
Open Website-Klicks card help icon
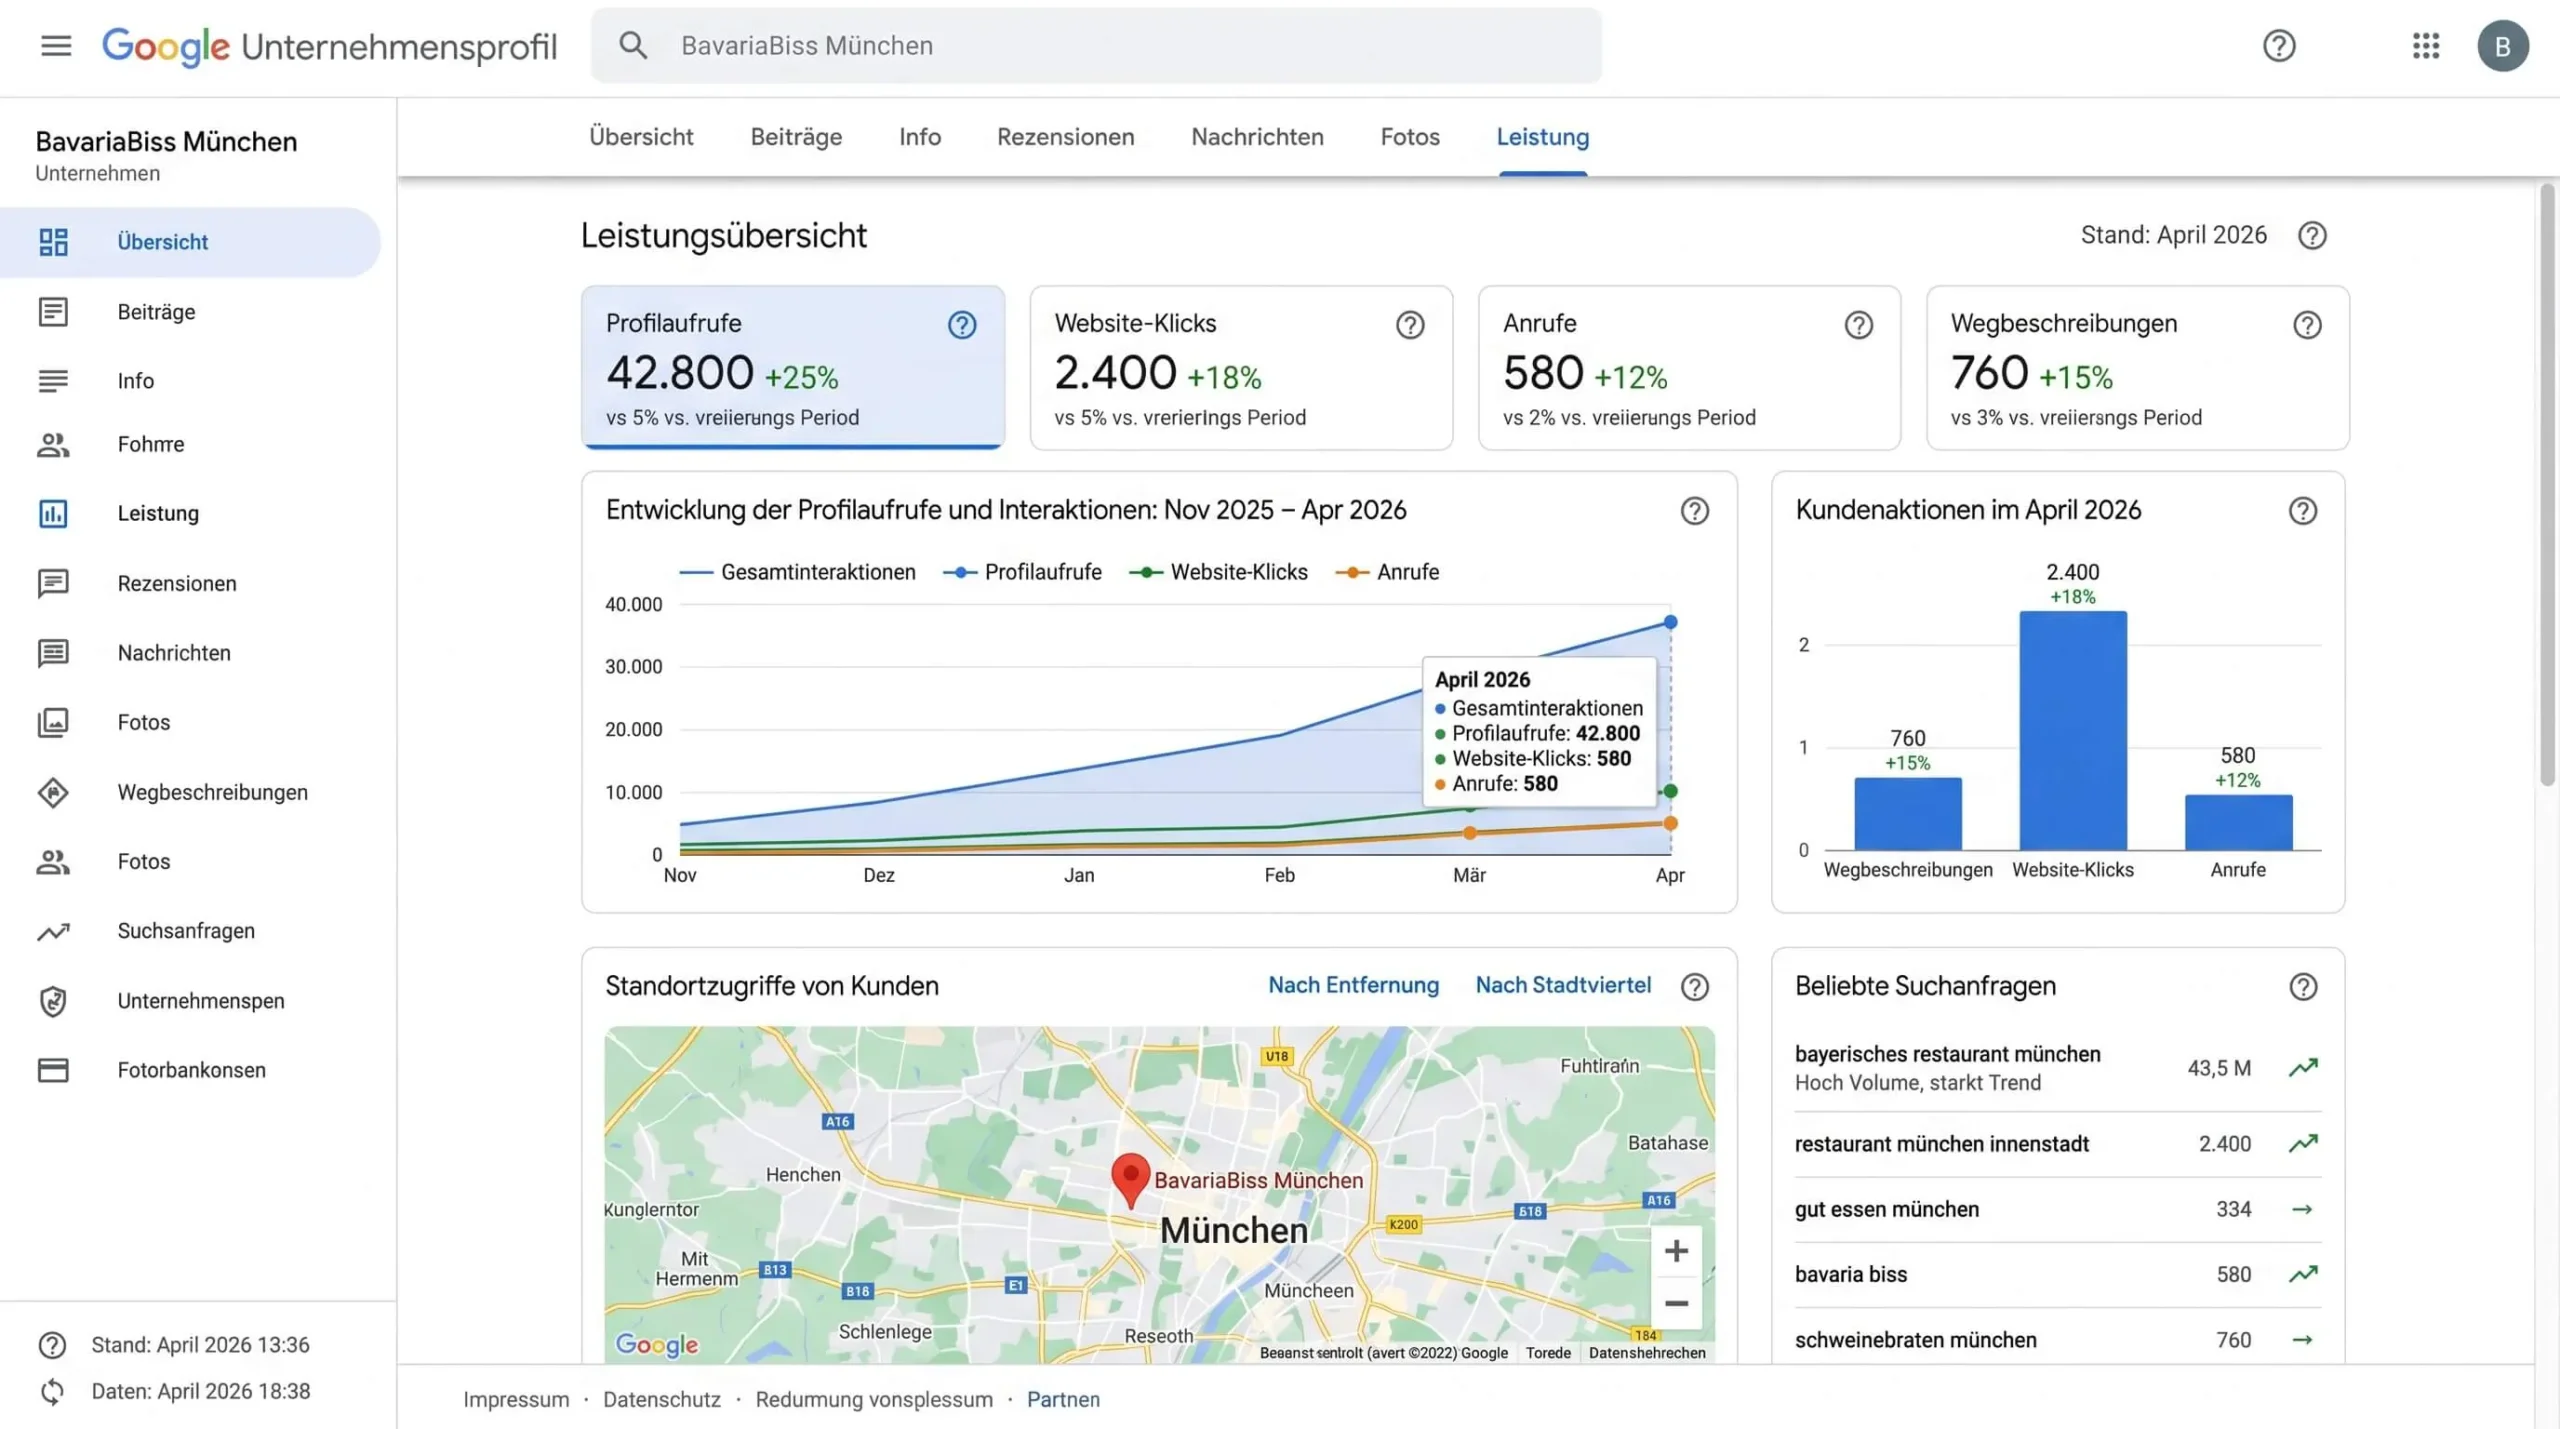[x=1410, y=325]
